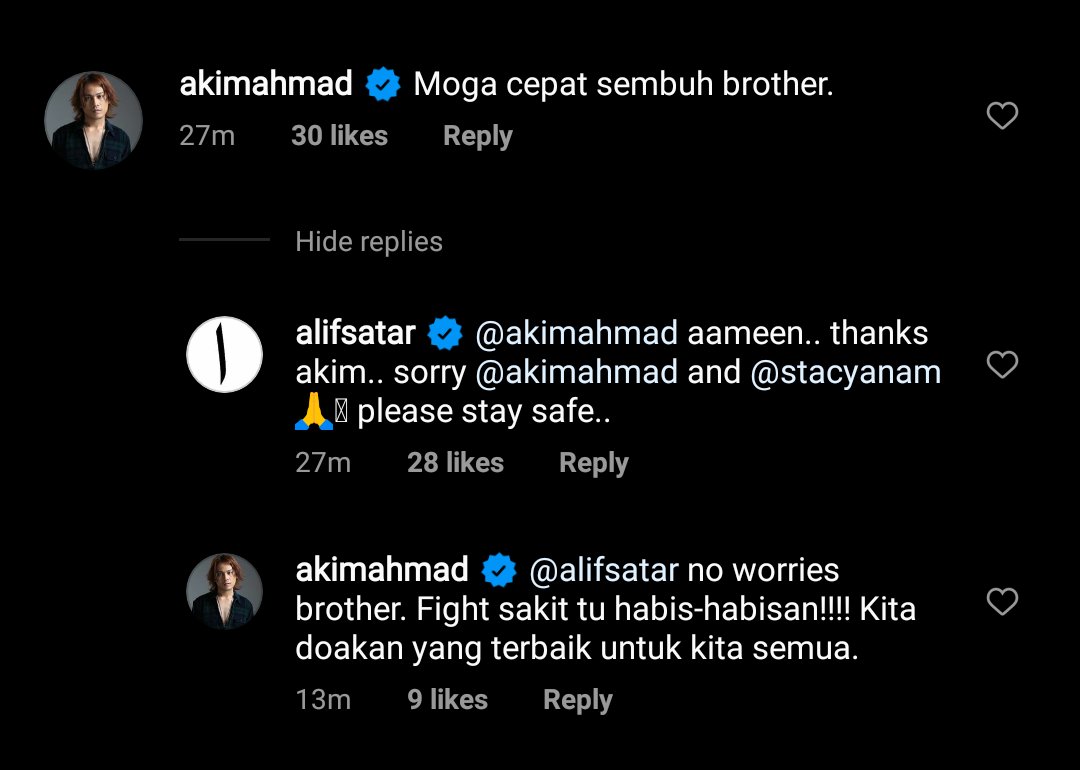1080x770 pixels.
Task: Tap the heart on akimahmad's last reply
Action: tap(1002, 601)
